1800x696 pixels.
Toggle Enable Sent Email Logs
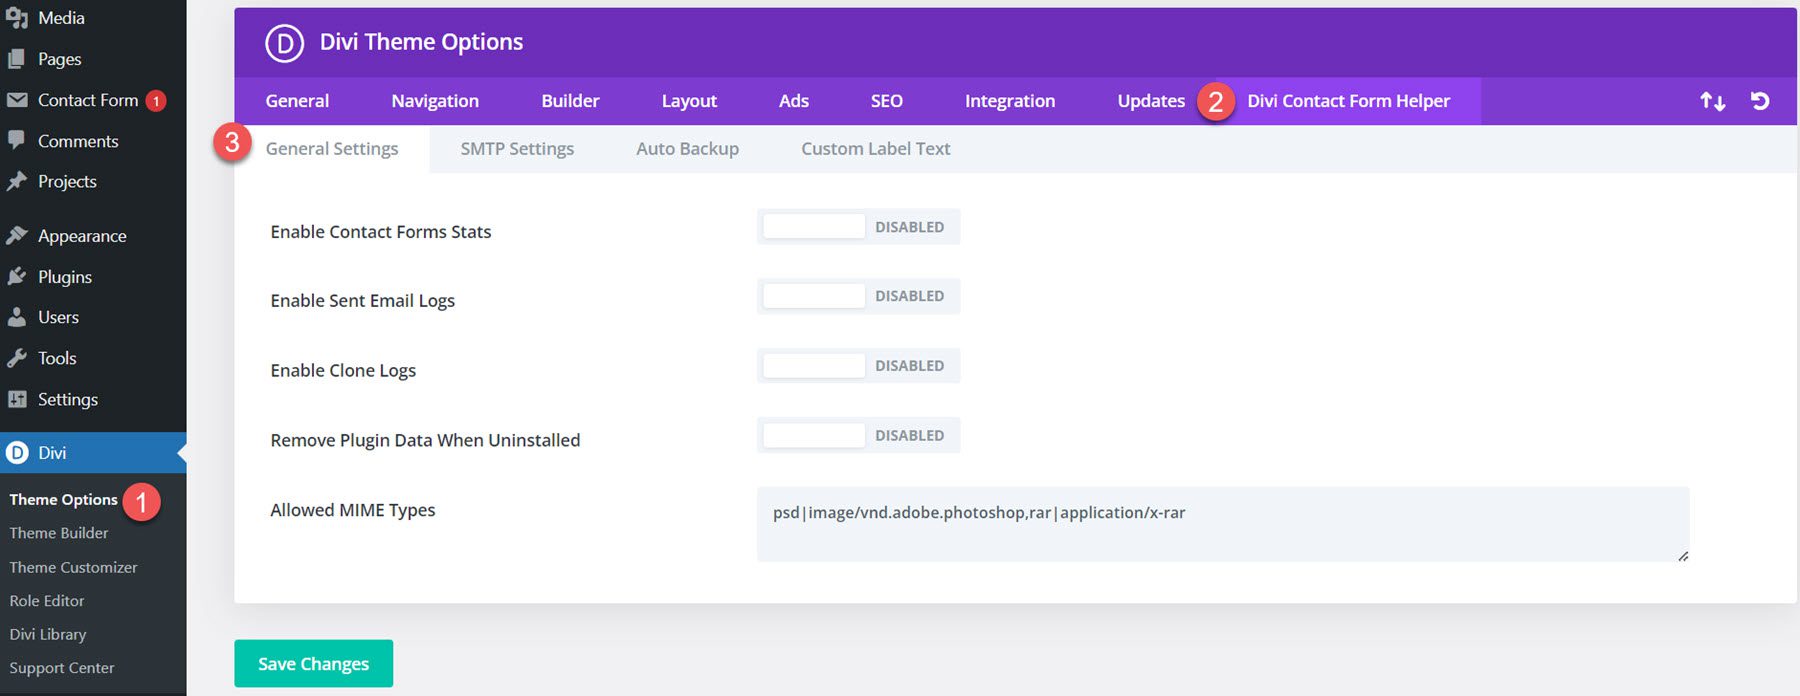(x=857, y=296)
